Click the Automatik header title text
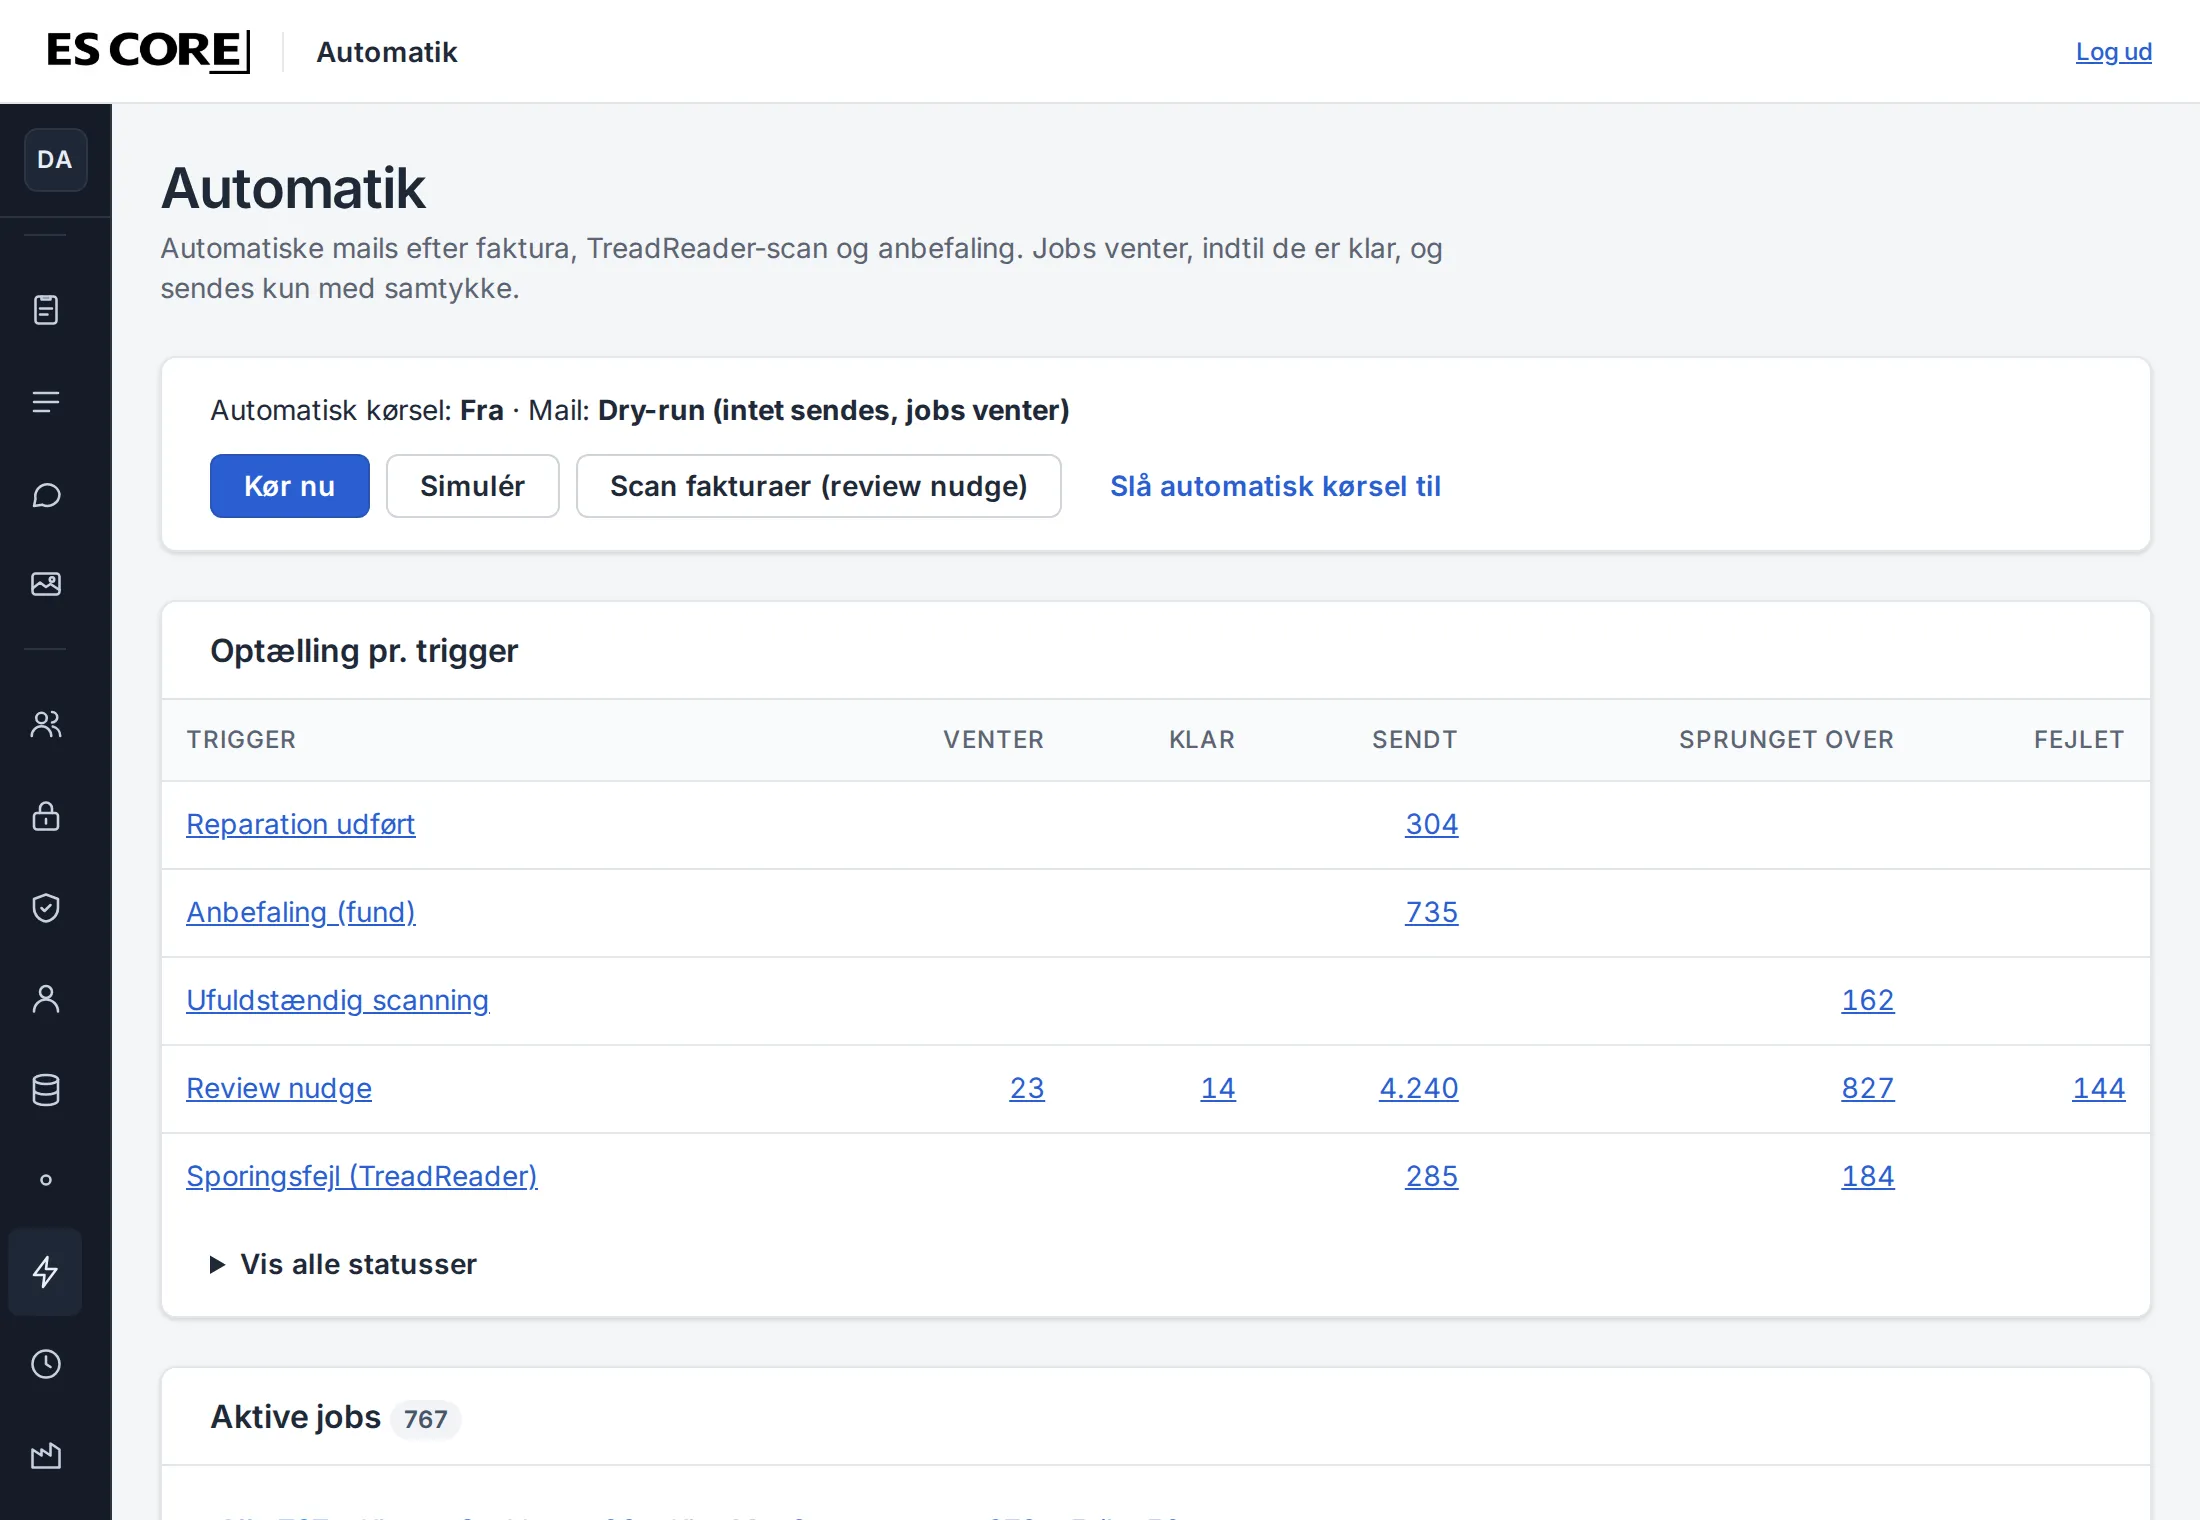This screenshot has width=2200, height=1520. (x=386, y=52)
